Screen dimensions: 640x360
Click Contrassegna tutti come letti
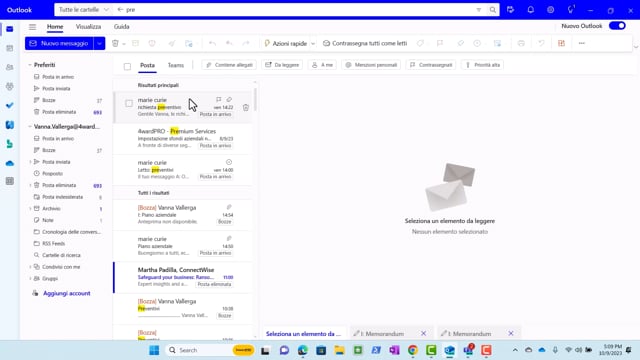point(365,43)
